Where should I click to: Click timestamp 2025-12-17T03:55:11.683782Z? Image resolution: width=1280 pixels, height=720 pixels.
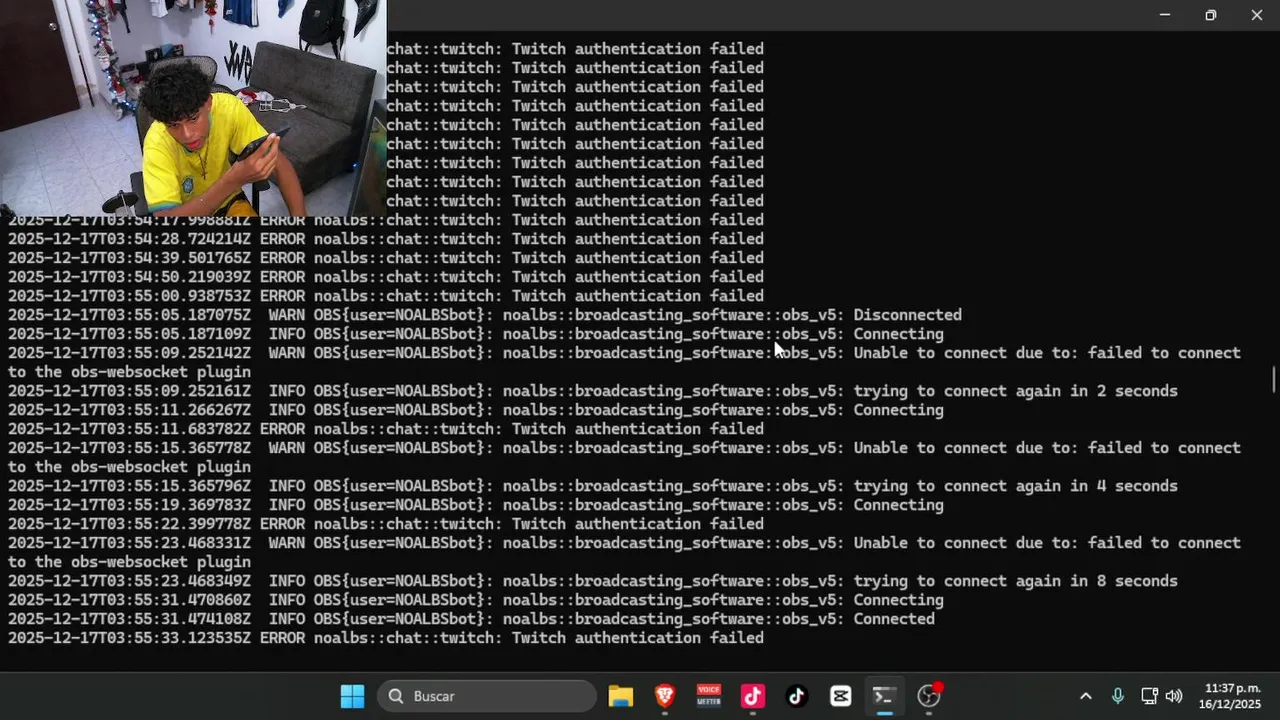tap(130, 429)
